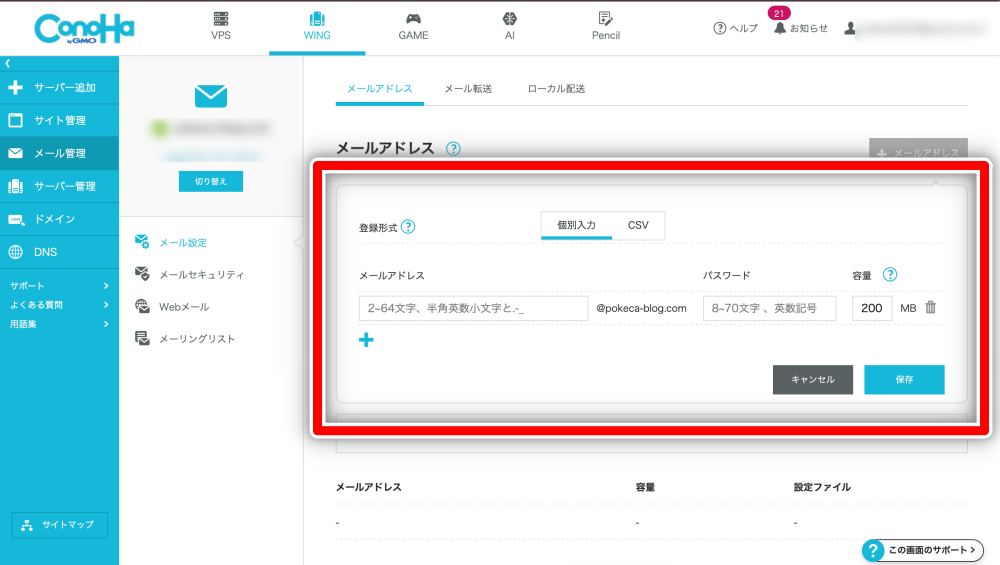Open the notification bell icon
This screenshot has height=565, width=1000.
coord(780,28)
